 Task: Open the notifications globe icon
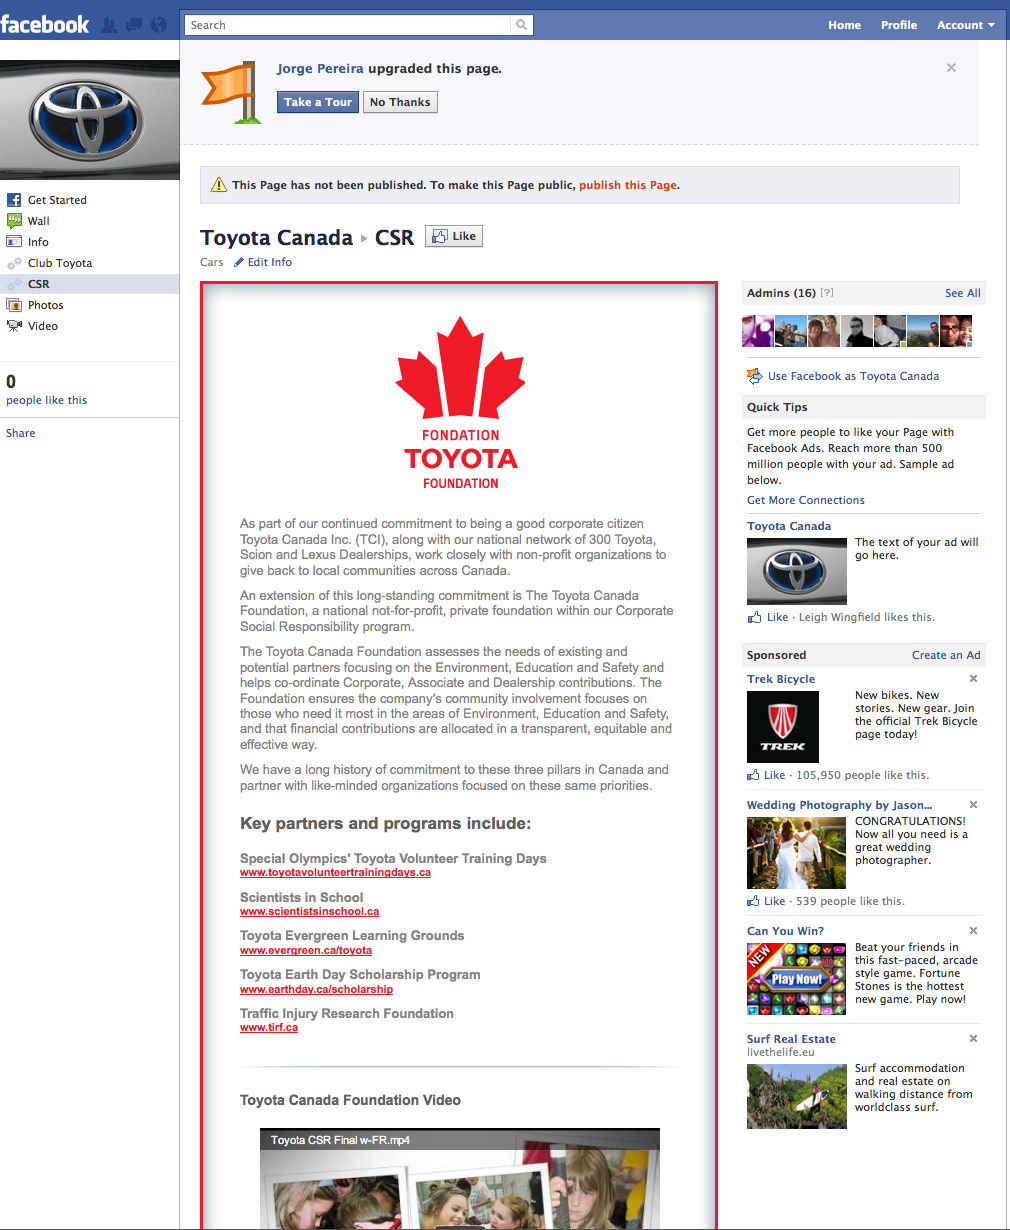[x=158, y=25]
